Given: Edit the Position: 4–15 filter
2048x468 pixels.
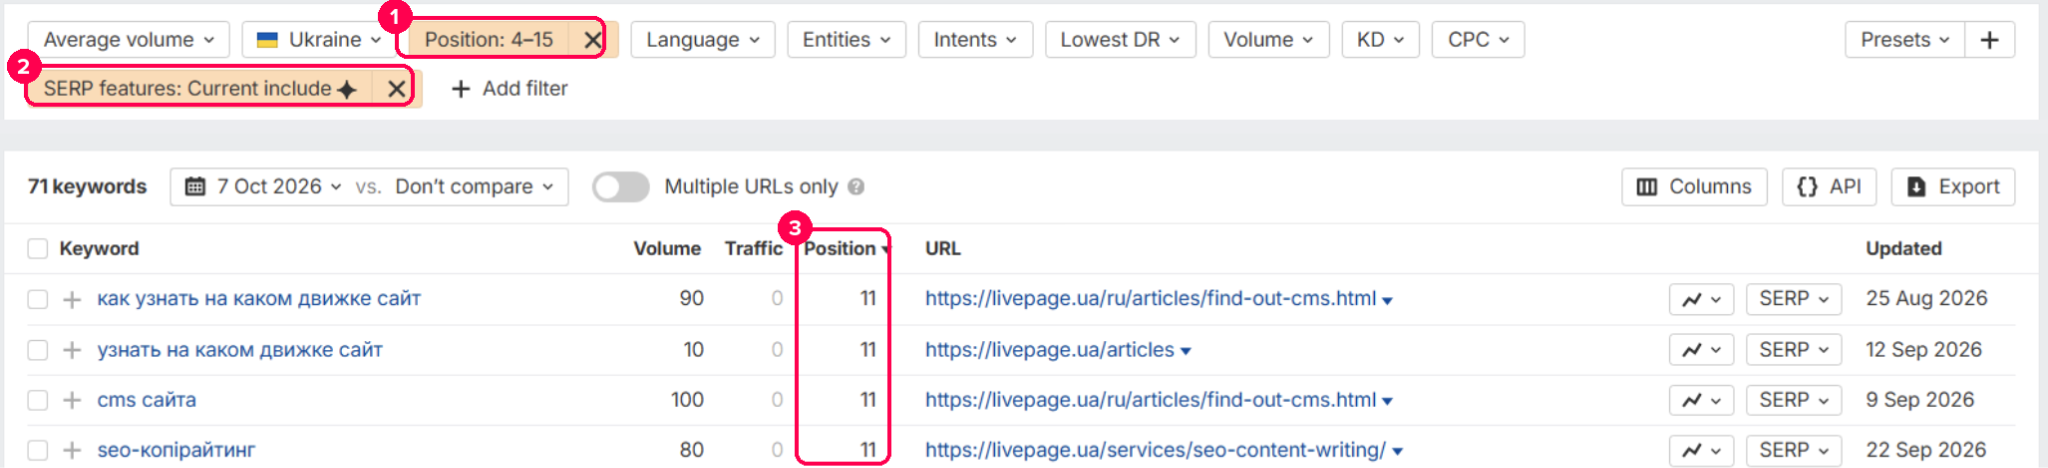Looking at the screenshot, I should (489, 40).
